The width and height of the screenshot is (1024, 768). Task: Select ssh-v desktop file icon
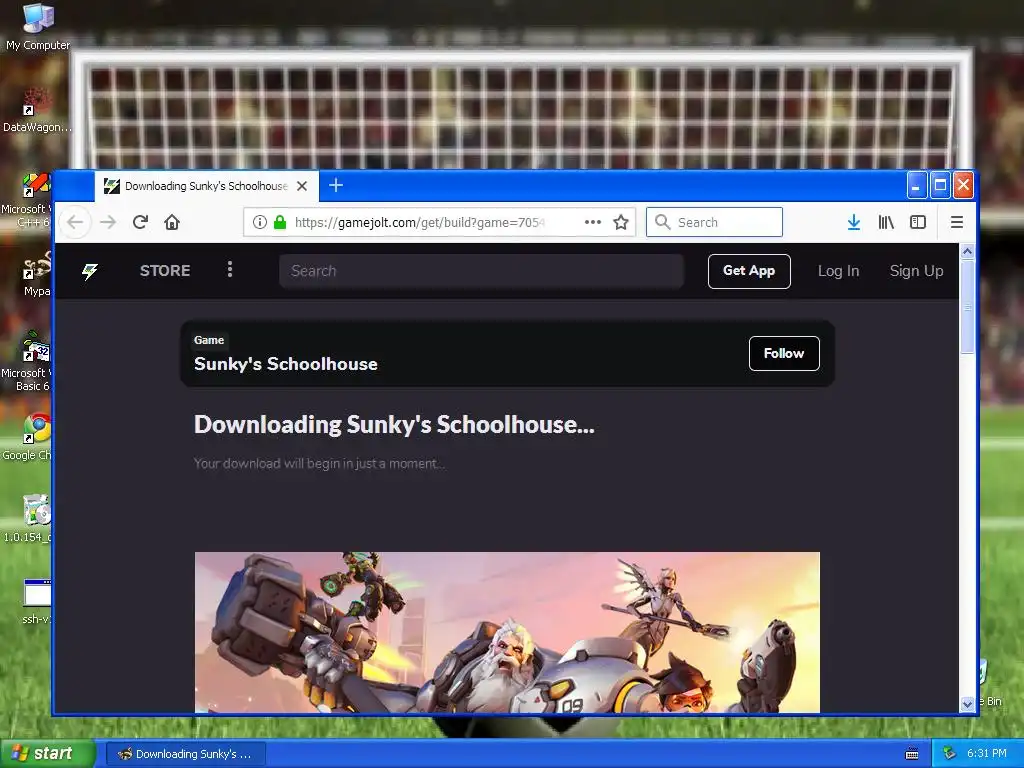click(x=36, y=601)
